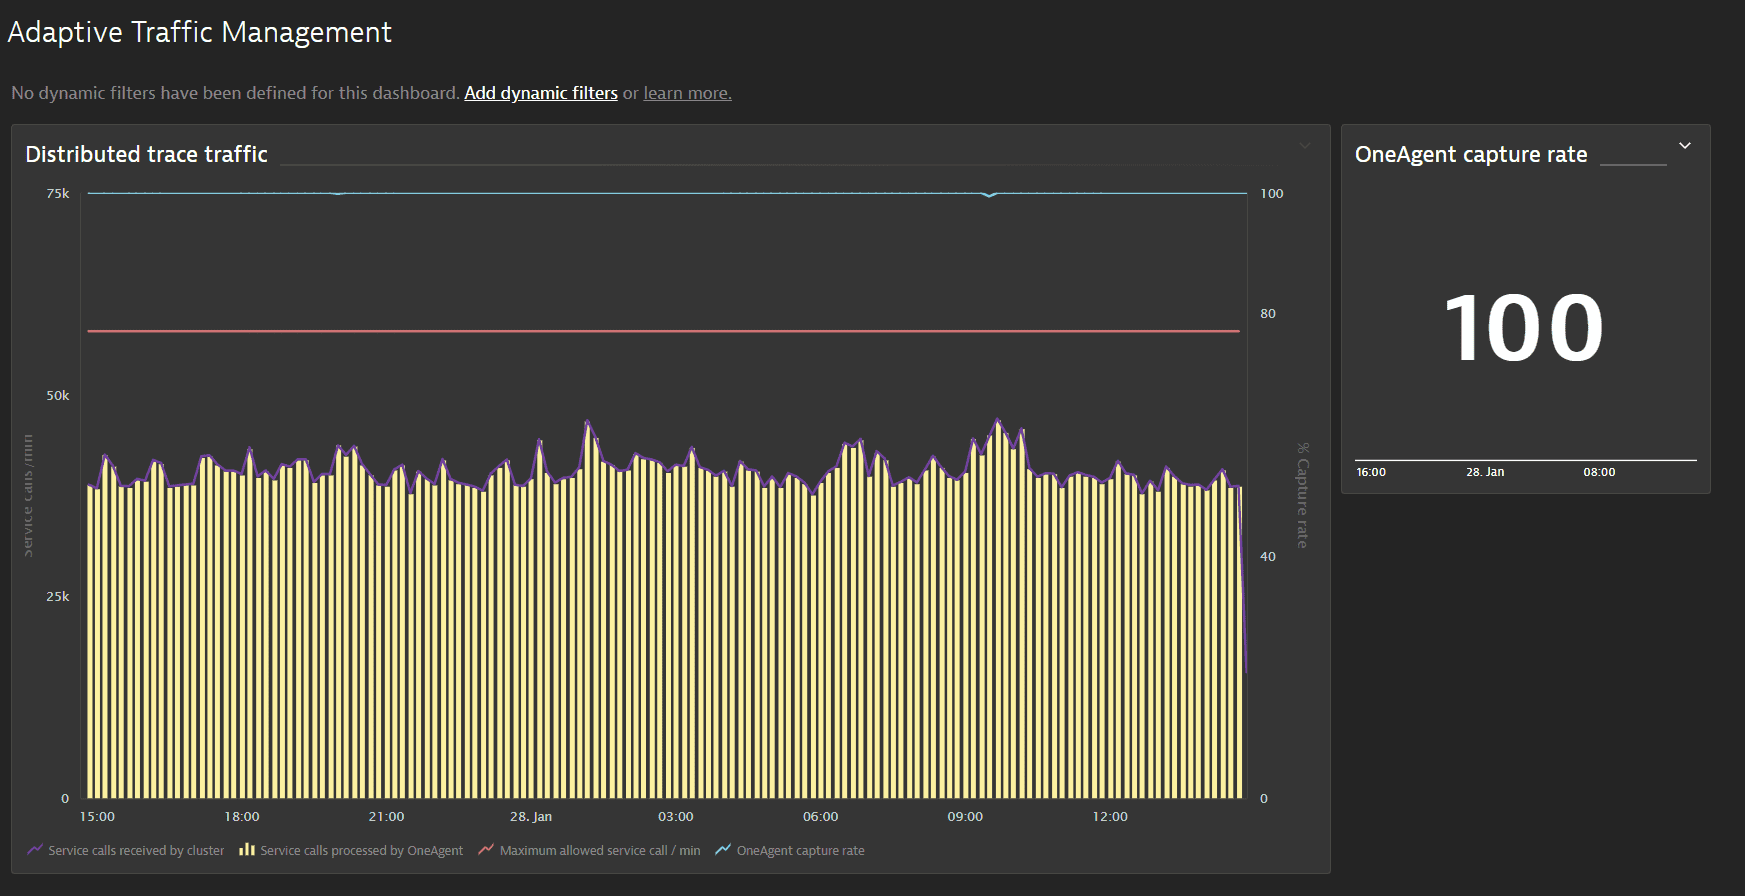Click the yellow bar-chart legend icon

pos(247,850)
